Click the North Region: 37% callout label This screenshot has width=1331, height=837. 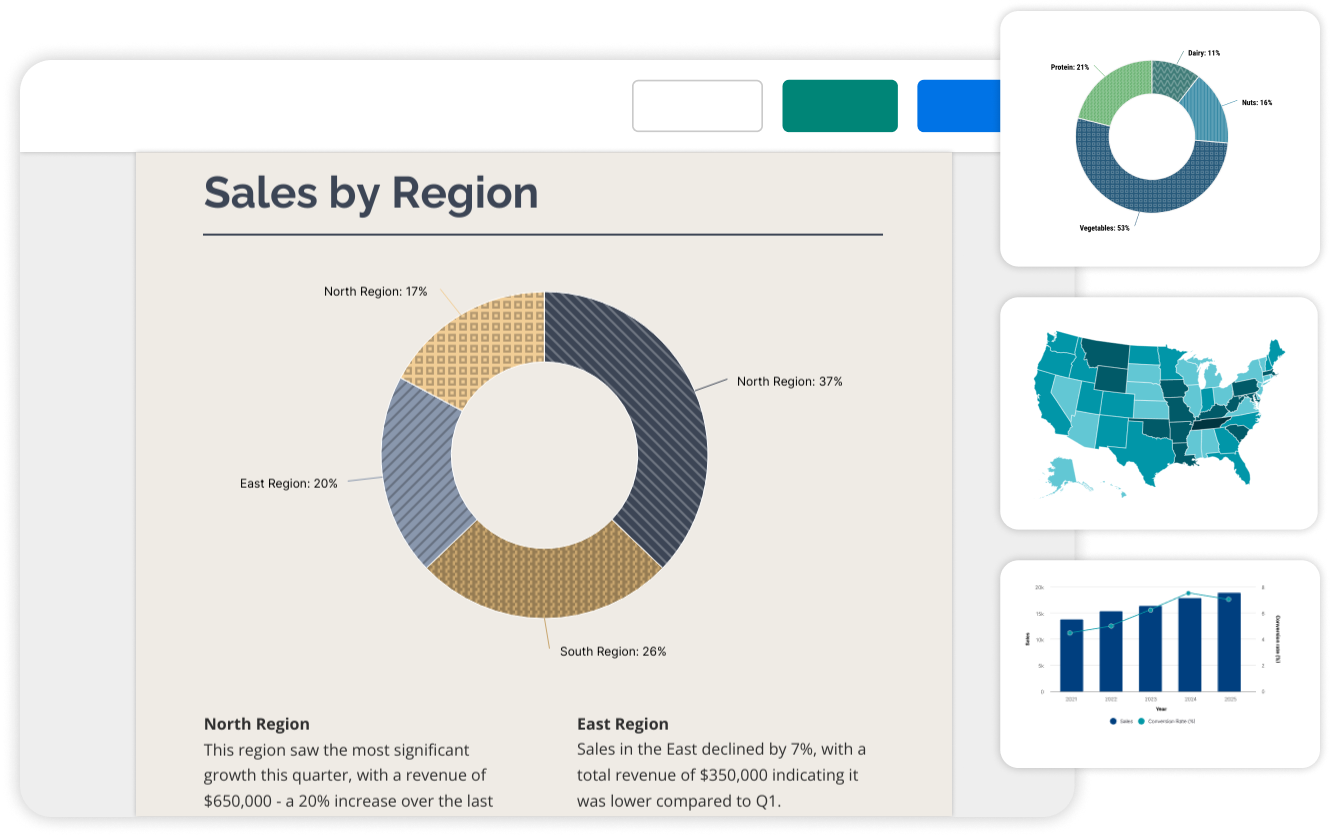(788, 381)
